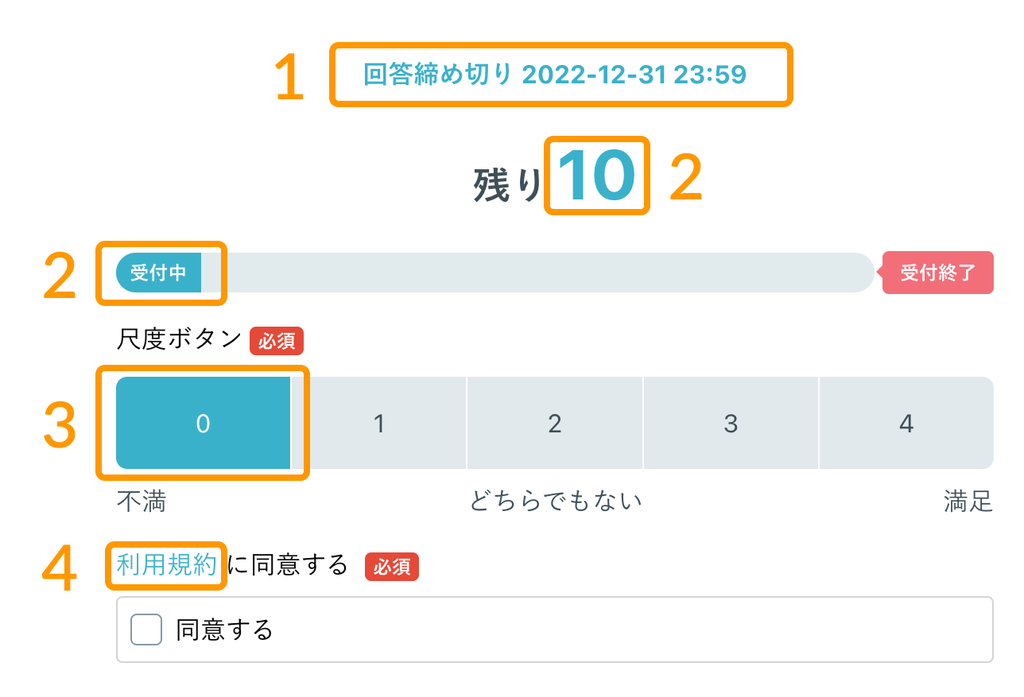Pick scale value 2
Screen dimensions: 1024x697
[x=555, y=423]
